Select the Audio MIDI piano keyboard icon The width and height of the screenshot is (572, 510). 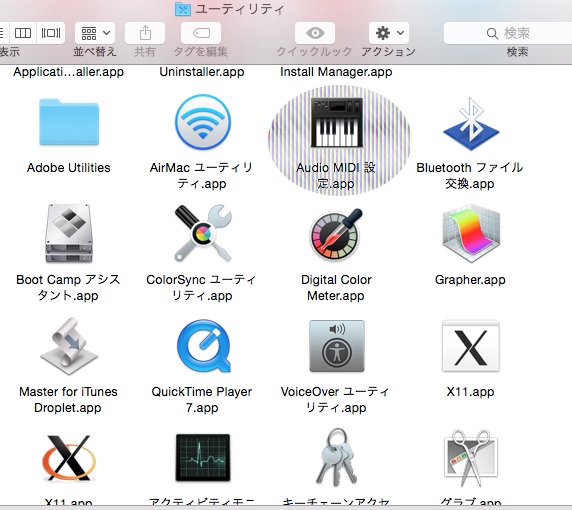[x=336, y=122]
